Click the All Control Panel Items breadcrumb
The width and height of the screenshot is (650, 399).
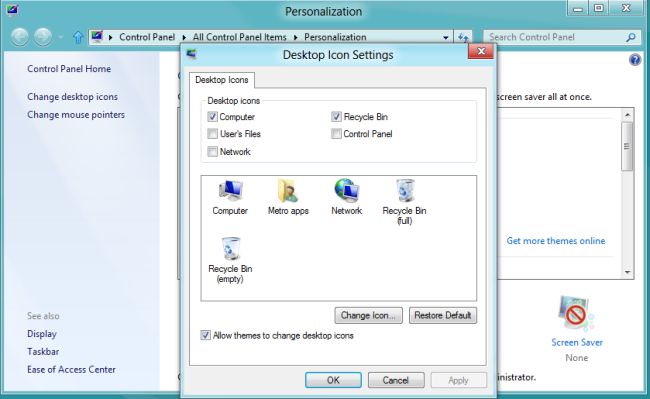[239, 37]
